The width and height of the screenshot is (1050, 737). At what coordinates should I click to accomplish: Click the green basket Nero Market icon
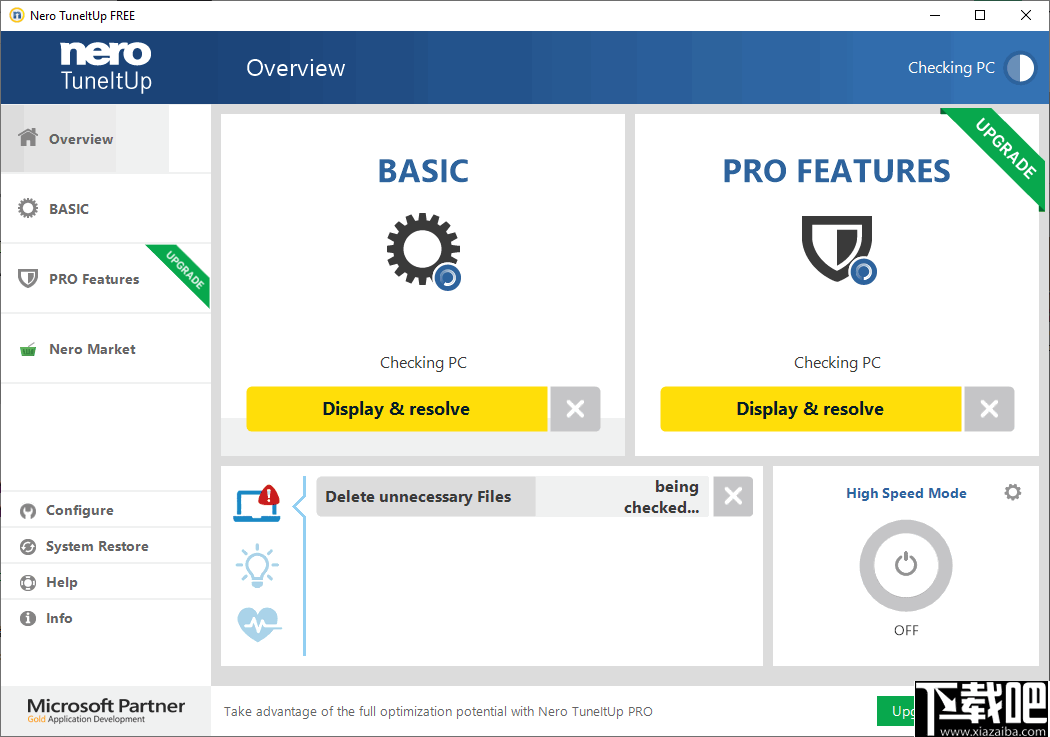(x=28, y=349)
